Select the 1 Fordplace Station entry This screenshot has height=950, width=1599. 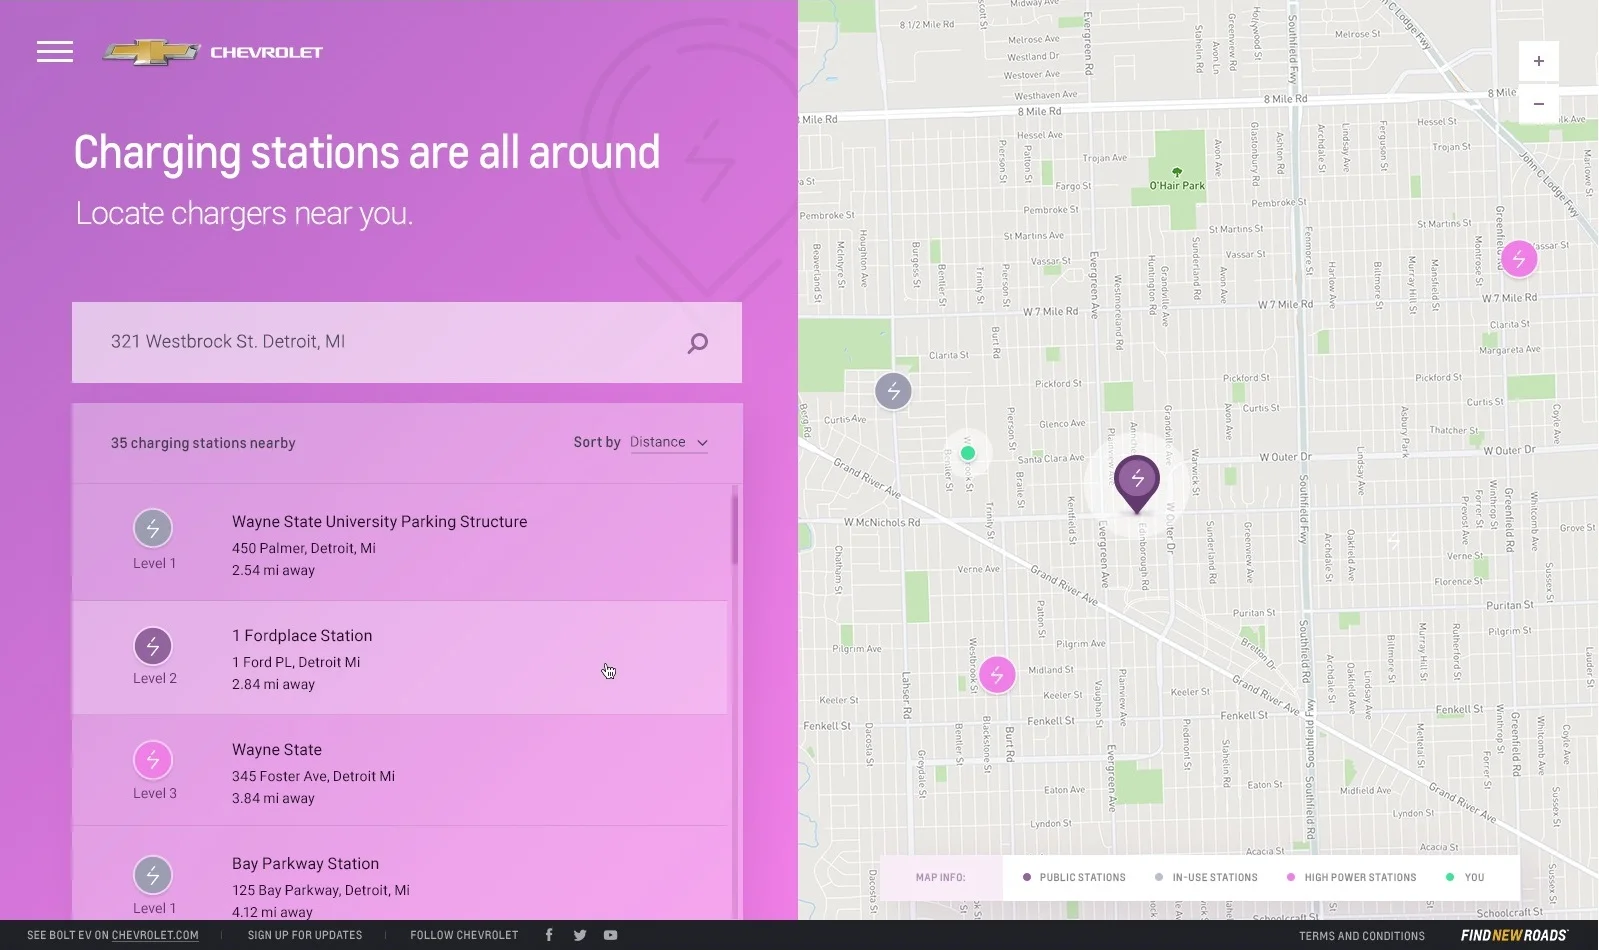point(400,657)
